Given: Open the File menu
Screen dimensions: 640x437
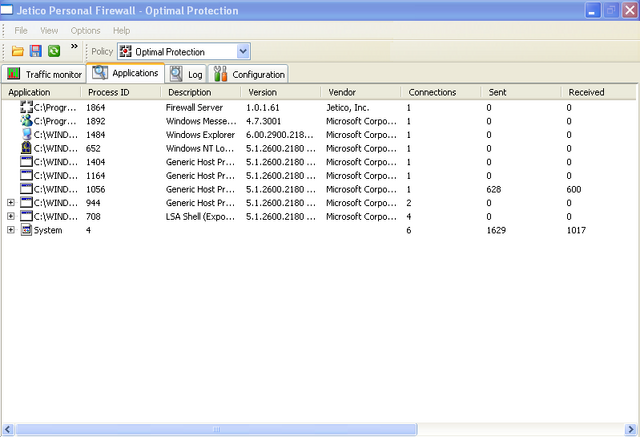Looking at the screenshot, I should (21, 31).
